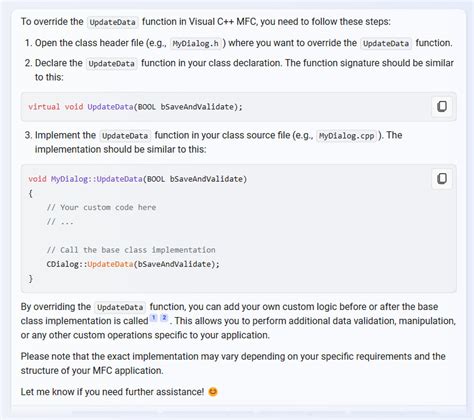
Task: Click UpdateData code chip in the first sentence
Action: pyautogui.click(x=113, y=22)
